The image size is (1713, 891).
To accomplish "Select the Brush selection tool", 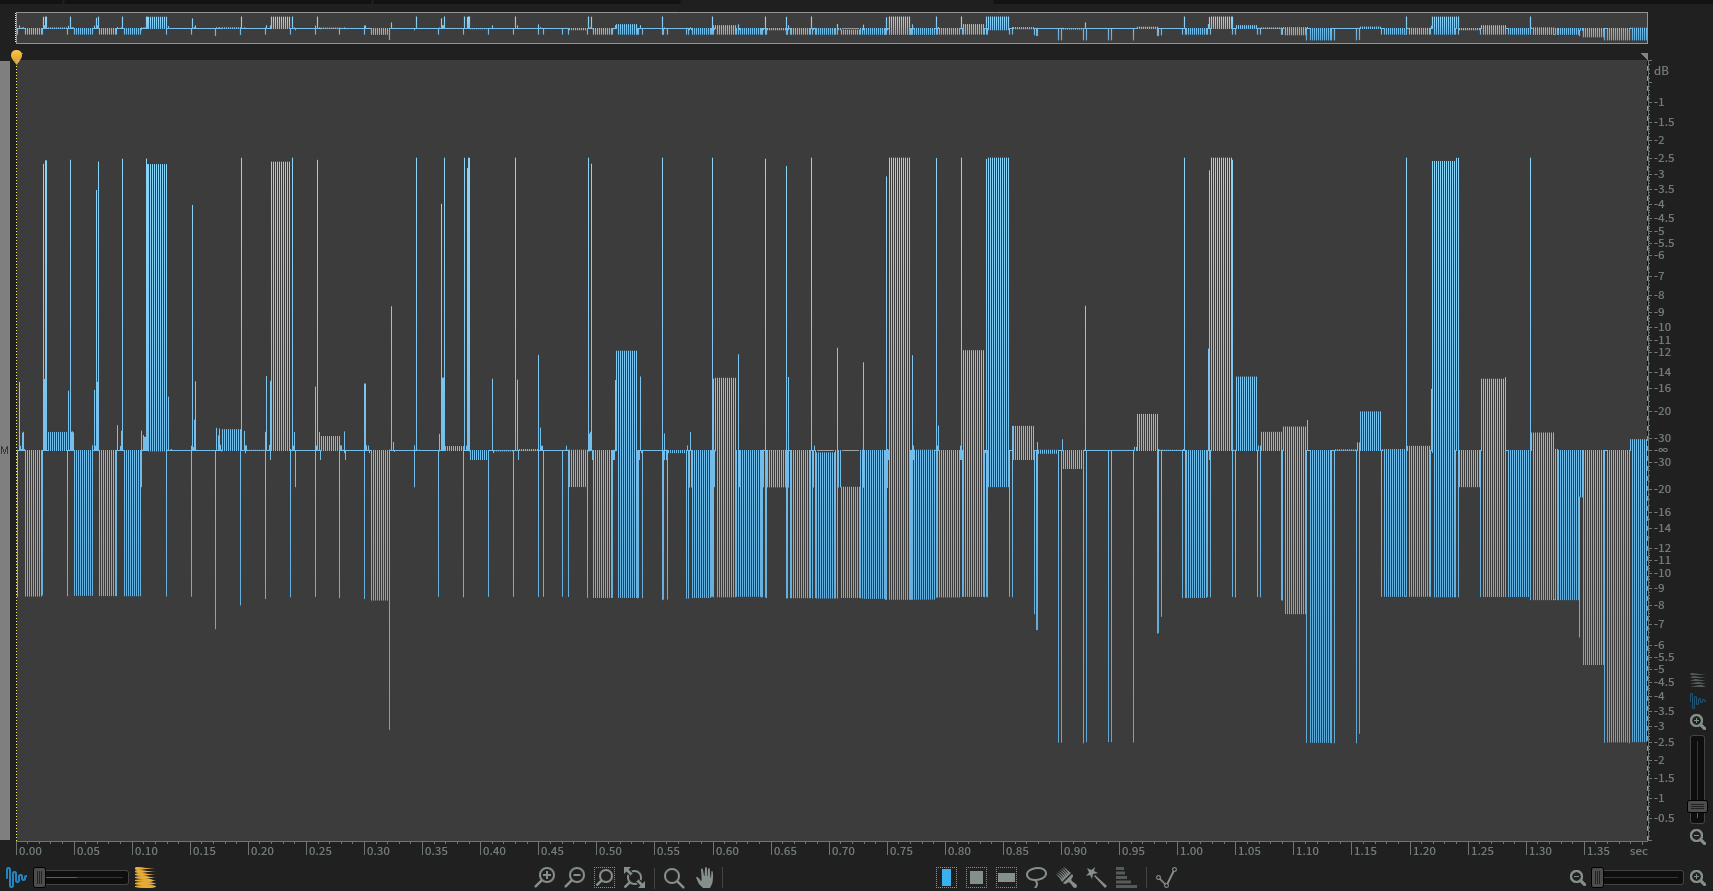I will [1067, 878].
